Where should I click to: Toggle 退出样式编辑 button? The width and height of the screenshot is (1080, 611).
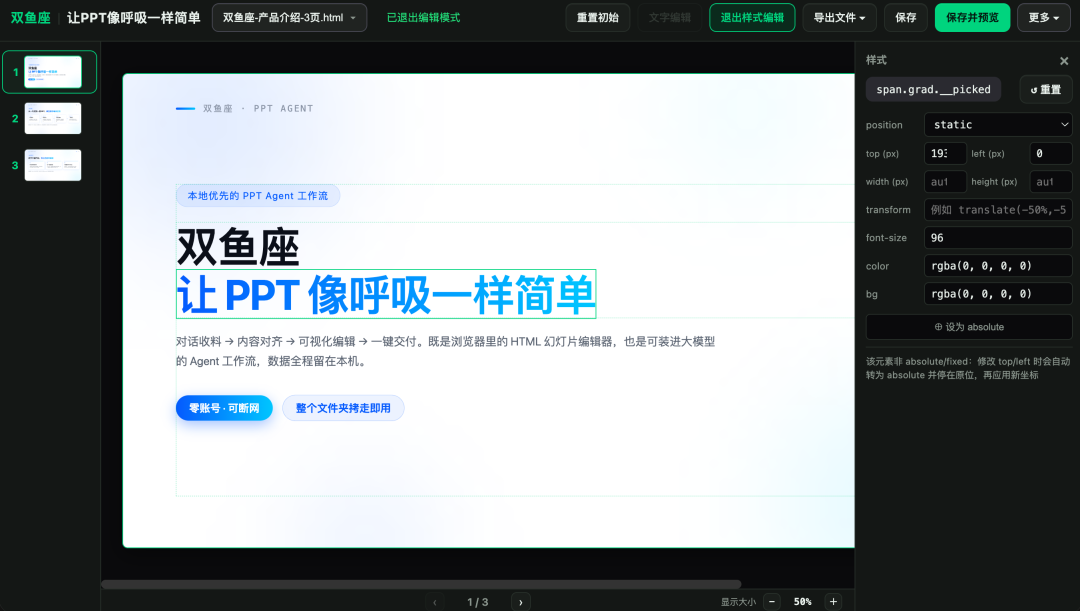(x=752, y=18)
